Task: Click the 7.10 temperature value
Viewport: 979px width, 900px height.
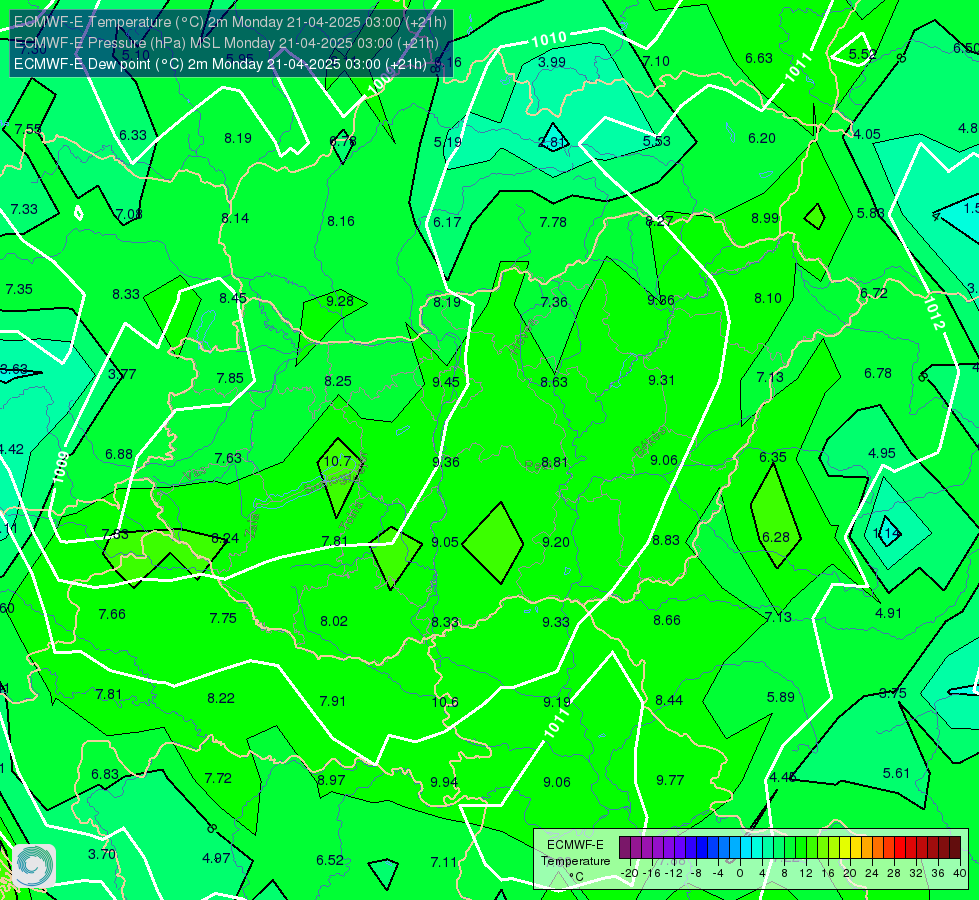Action: tap(656, 61)
